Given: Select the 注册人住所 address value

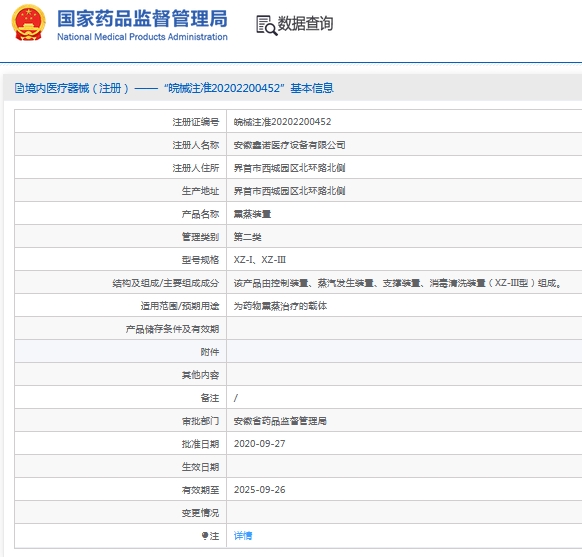Looking at the screenshot, I should point(289,168).
